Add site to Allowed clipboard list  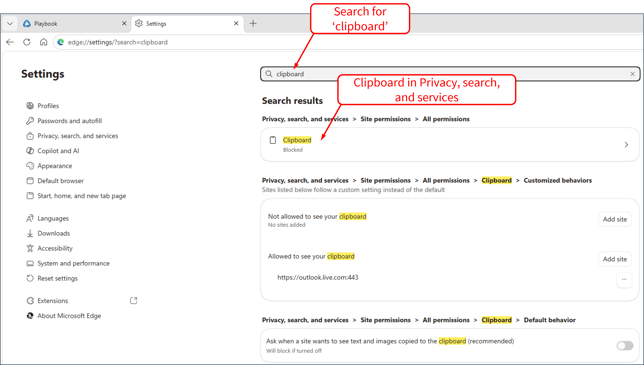pos(615,259)
